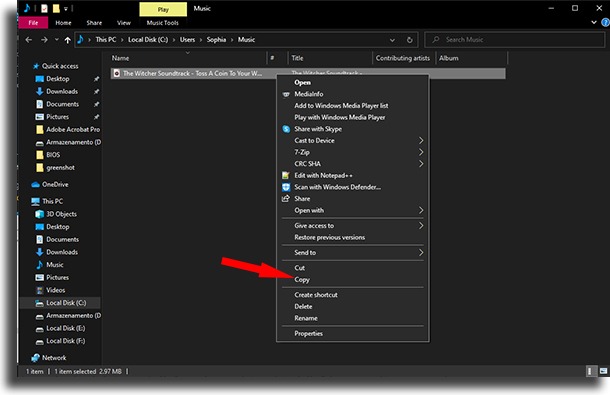Refresh the Music folder view
Image resolution: width=610 pixels, height=395 pixels.
click(409, 40)
